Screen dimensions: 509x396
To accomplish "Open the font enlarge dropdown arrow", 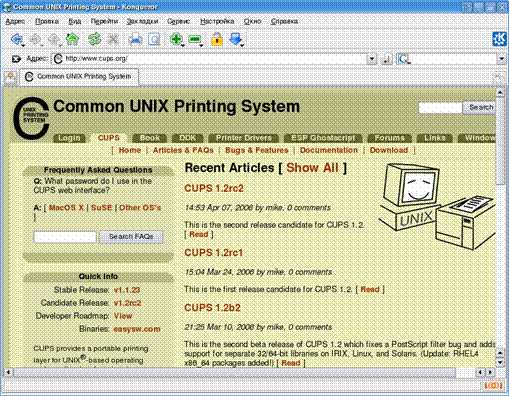I will pyautogui.click(x=183, y=45).
